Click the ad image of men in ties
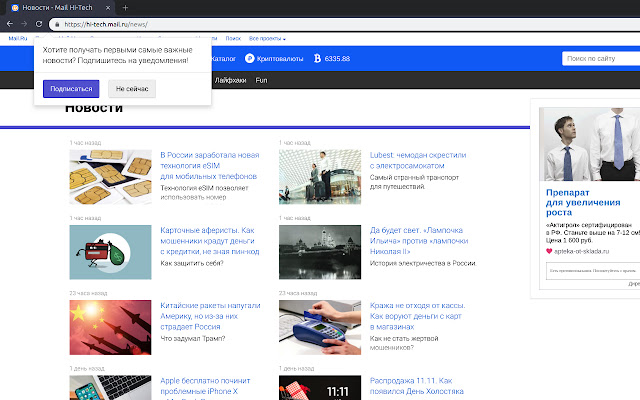 [589, 144]
